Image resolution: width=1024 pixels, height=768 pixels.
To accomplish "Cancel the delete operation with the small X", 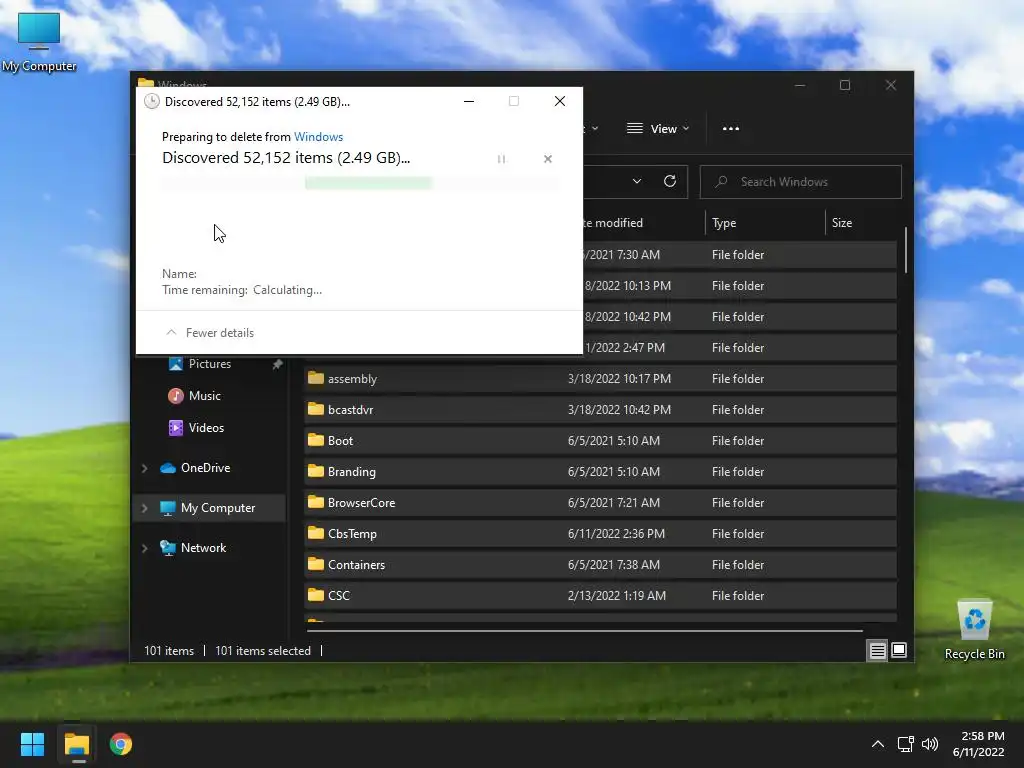I will (548, 159).
